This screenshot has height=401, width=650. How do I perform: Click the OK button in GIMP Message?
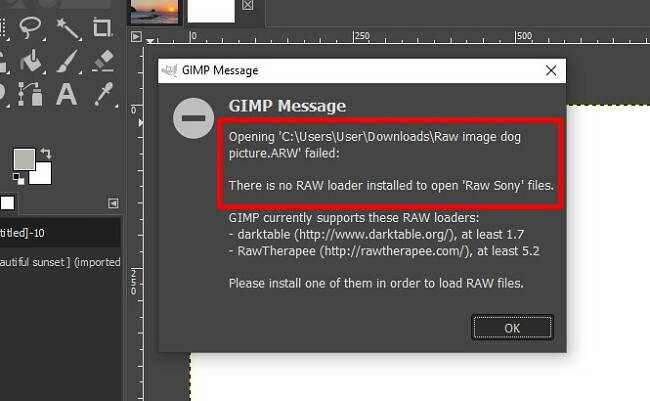pyautogui.click(x=512, y=328)
